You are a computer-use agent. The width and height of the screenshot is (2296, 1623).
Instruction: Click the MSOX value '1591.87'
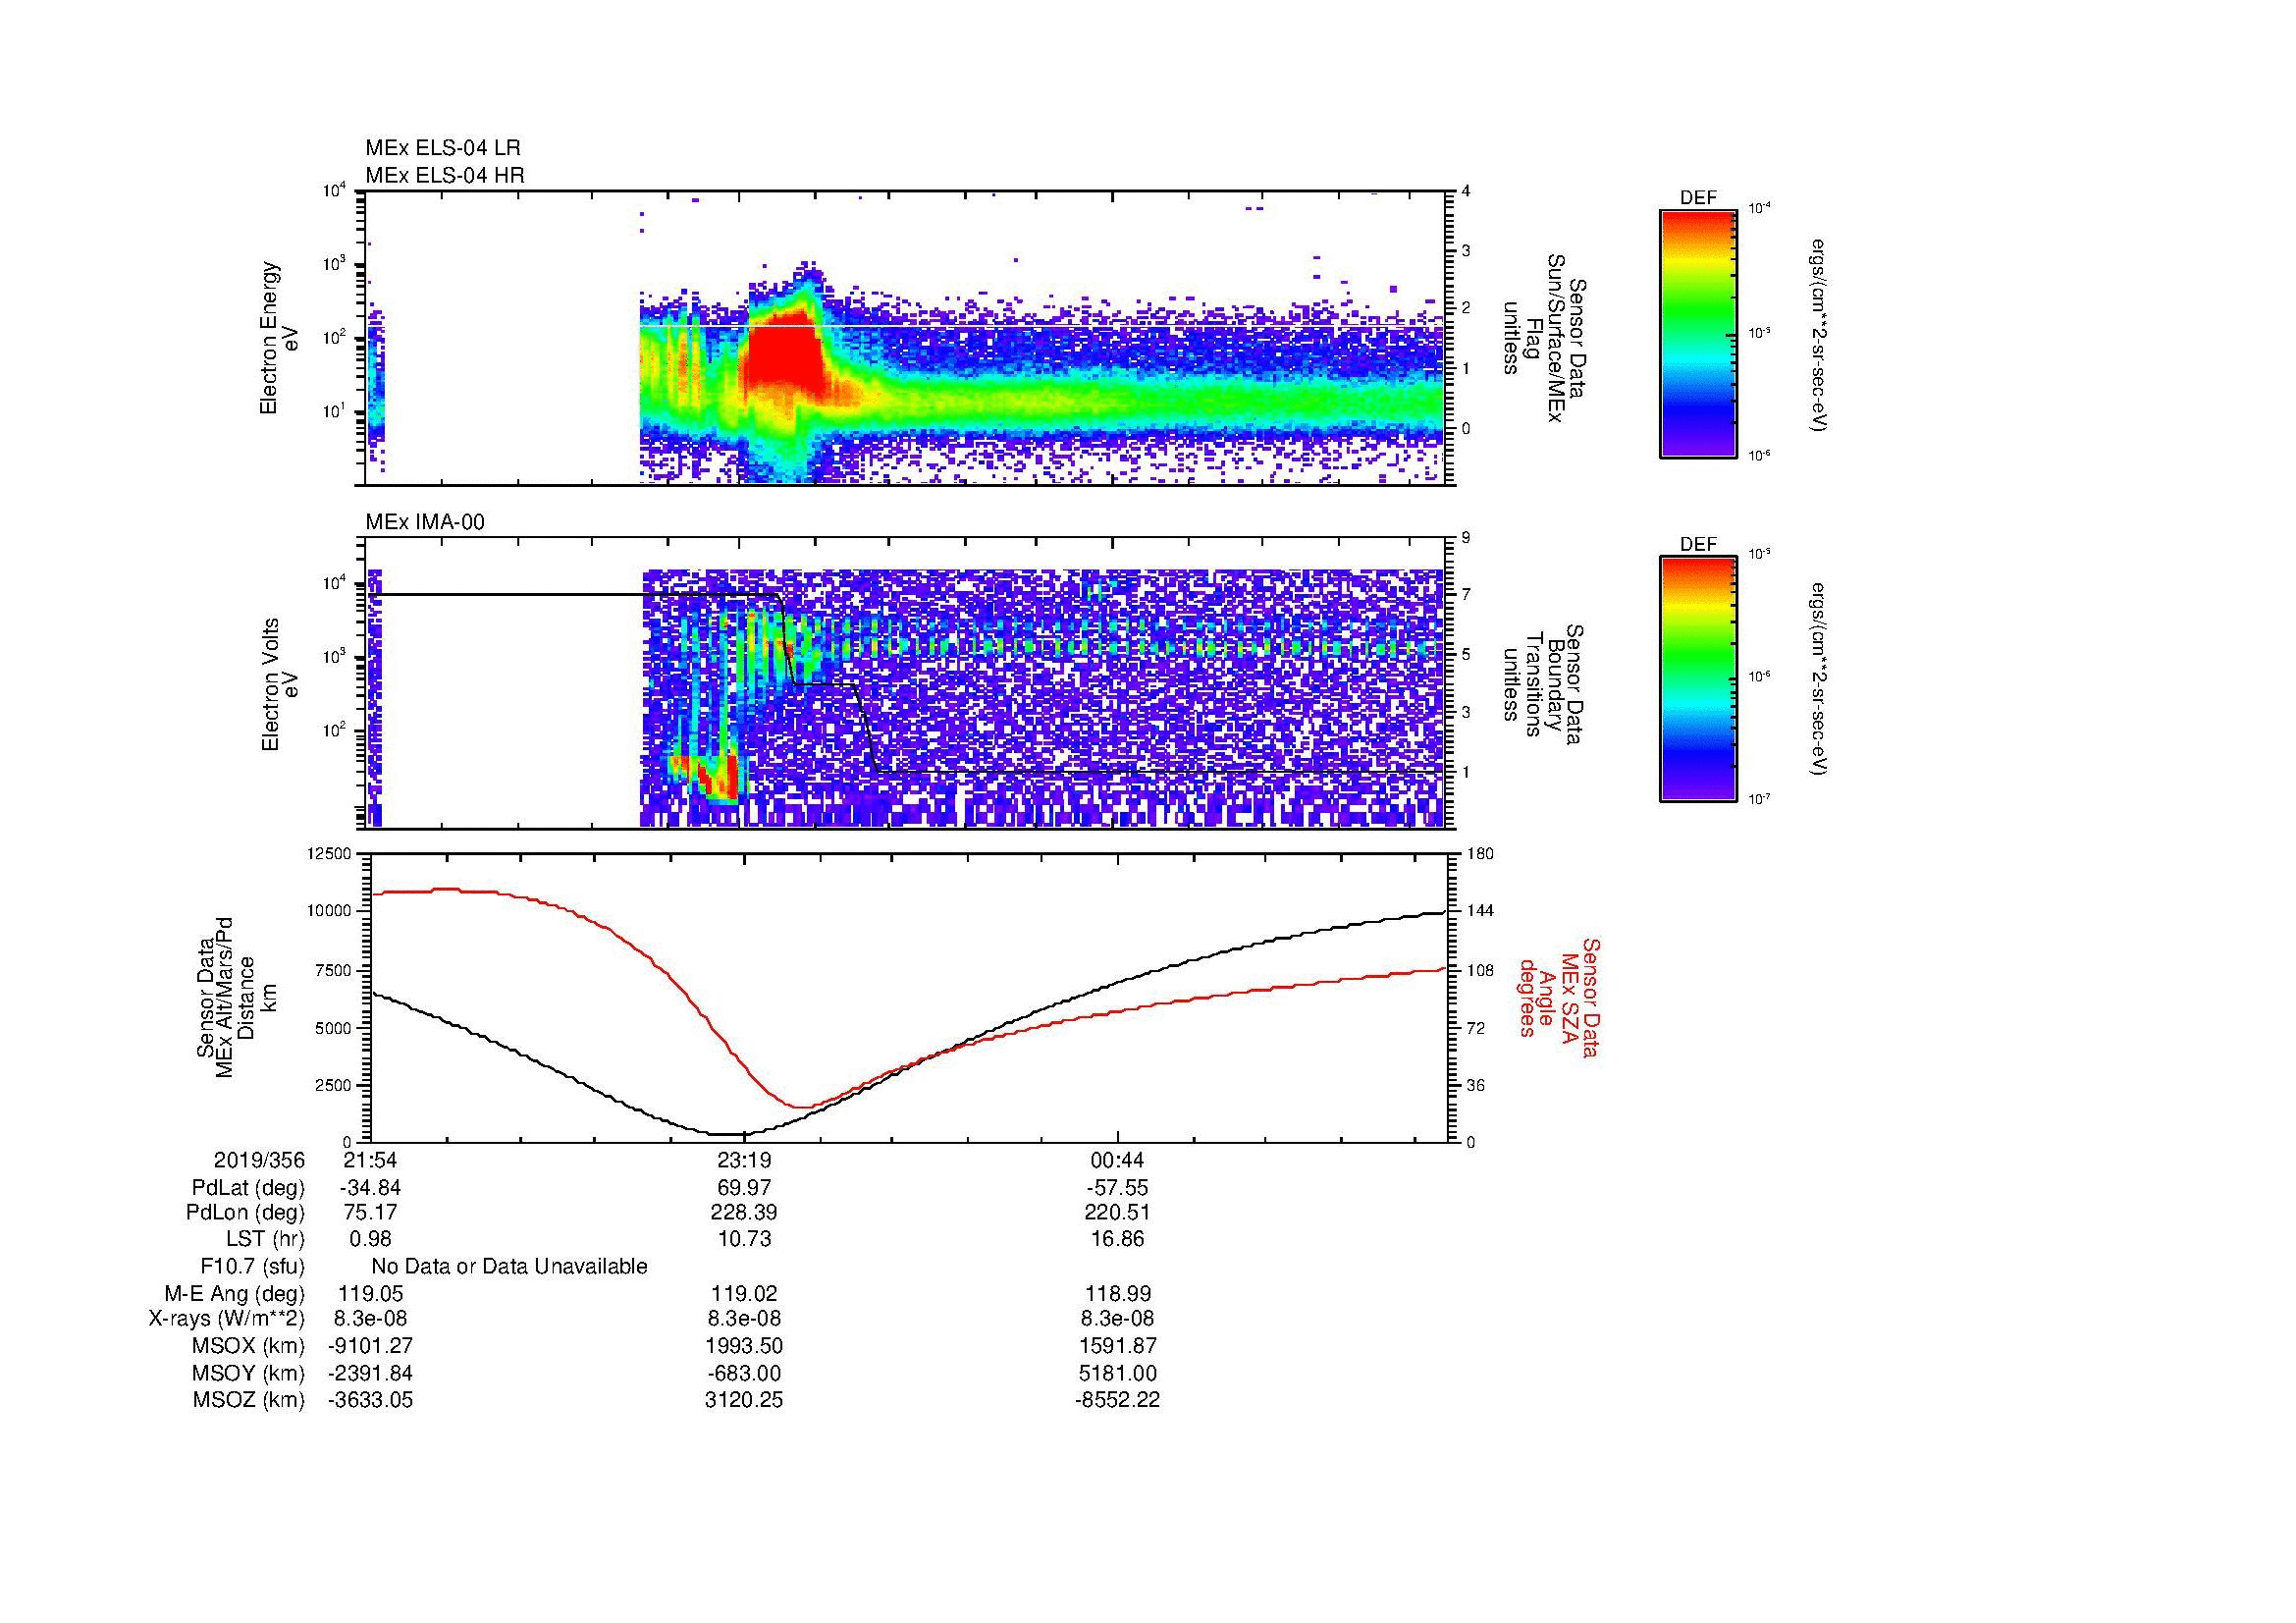click(1117, 1346)
